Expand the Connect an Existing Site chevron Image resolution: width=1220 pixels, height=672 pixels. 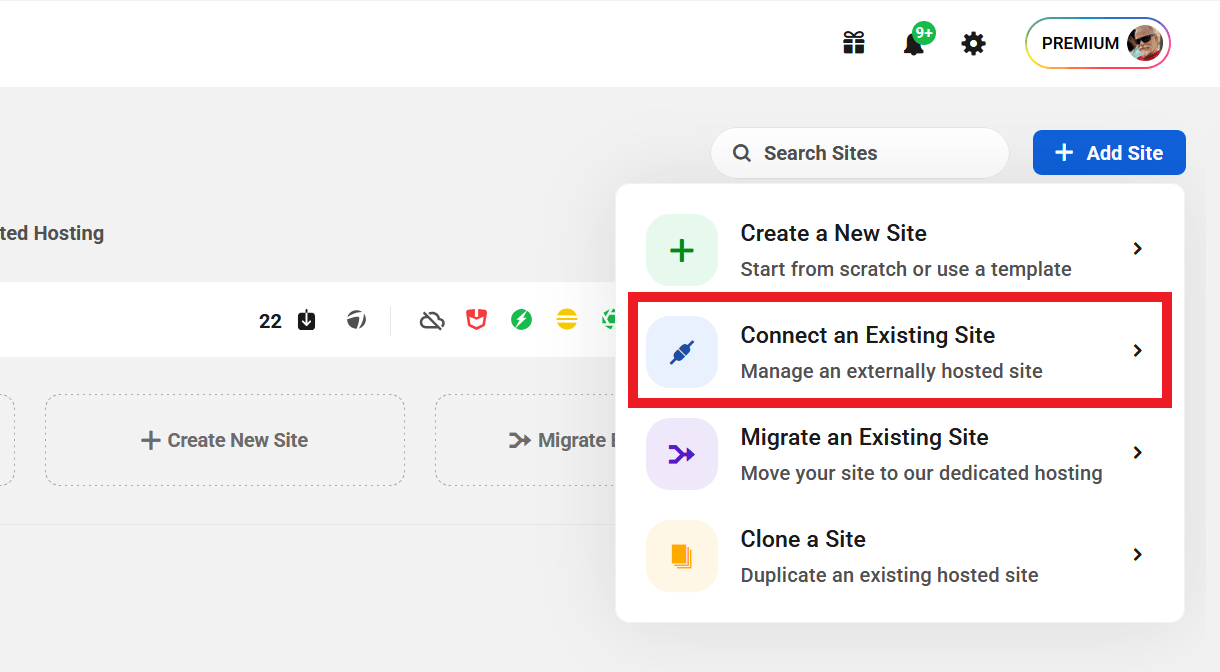(1137, 351)
